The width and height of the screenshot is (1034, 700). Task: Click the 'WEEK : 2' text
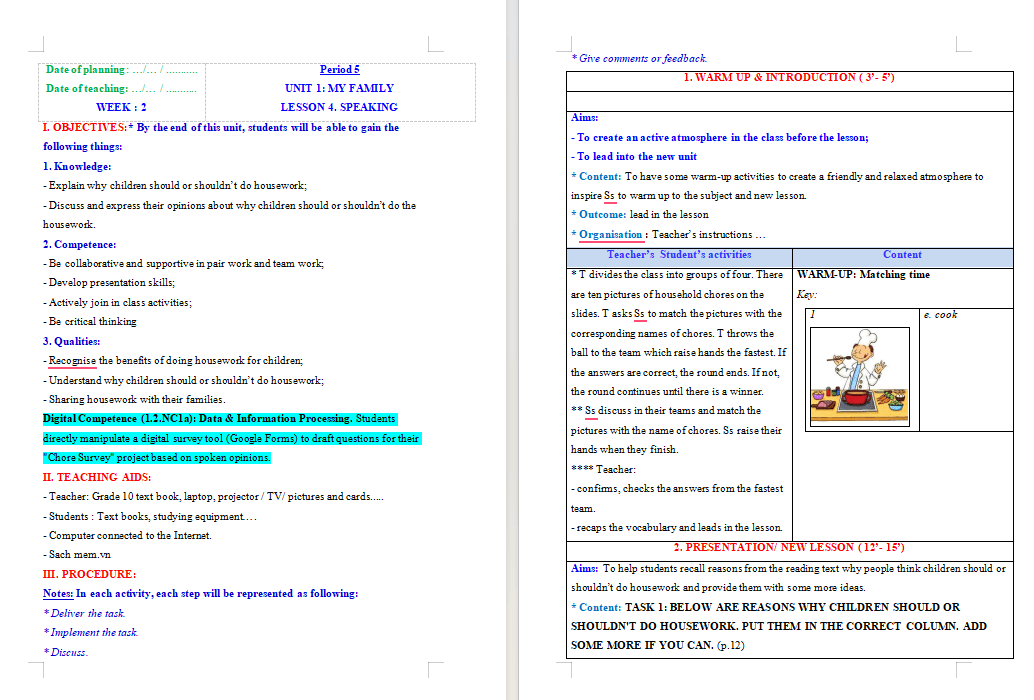click(x=121, y=107)
